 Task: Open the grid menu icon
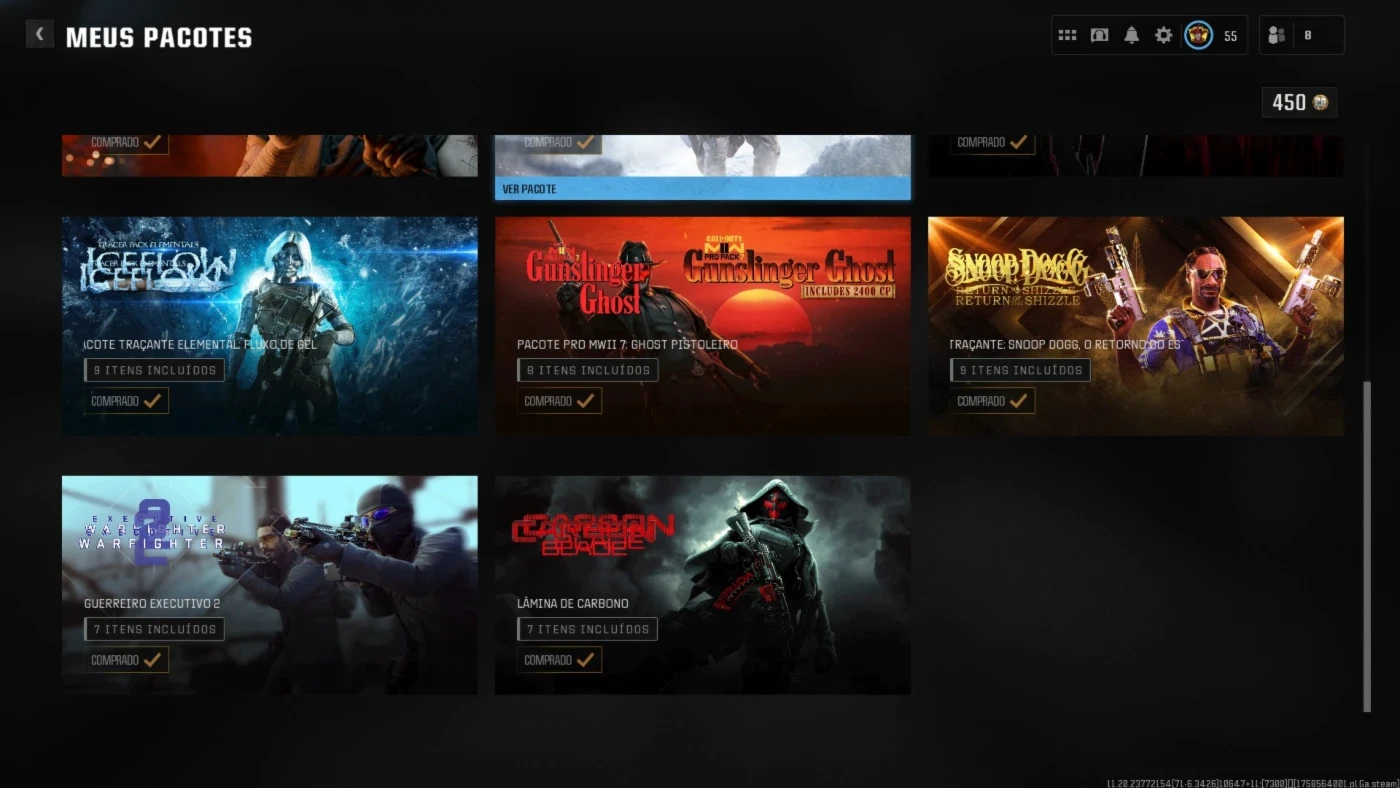point(1067,35)
